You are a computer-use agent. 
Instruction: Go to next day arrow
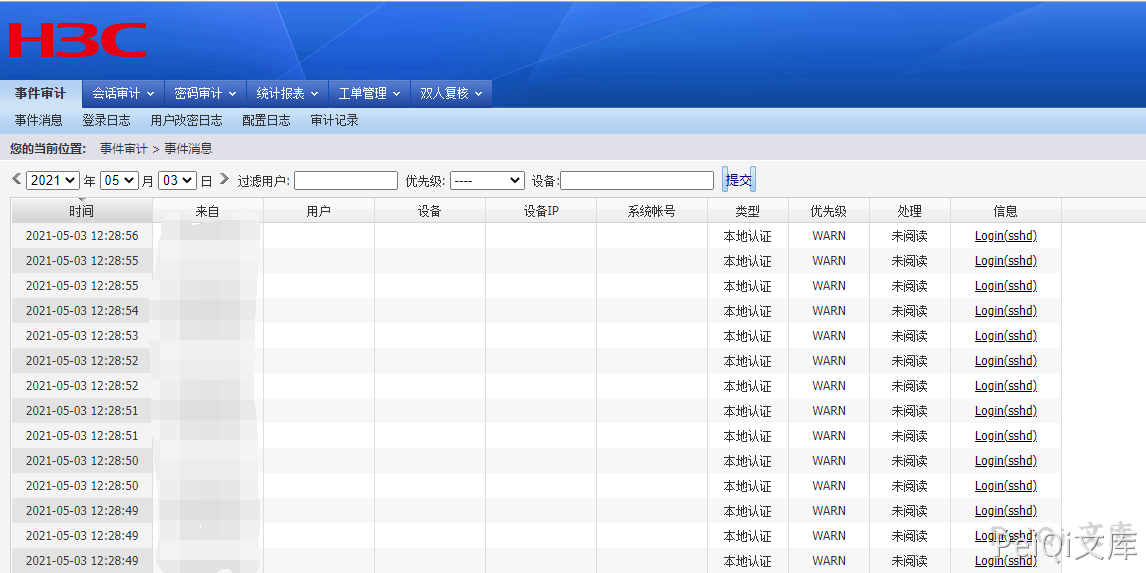click(224, 179)
